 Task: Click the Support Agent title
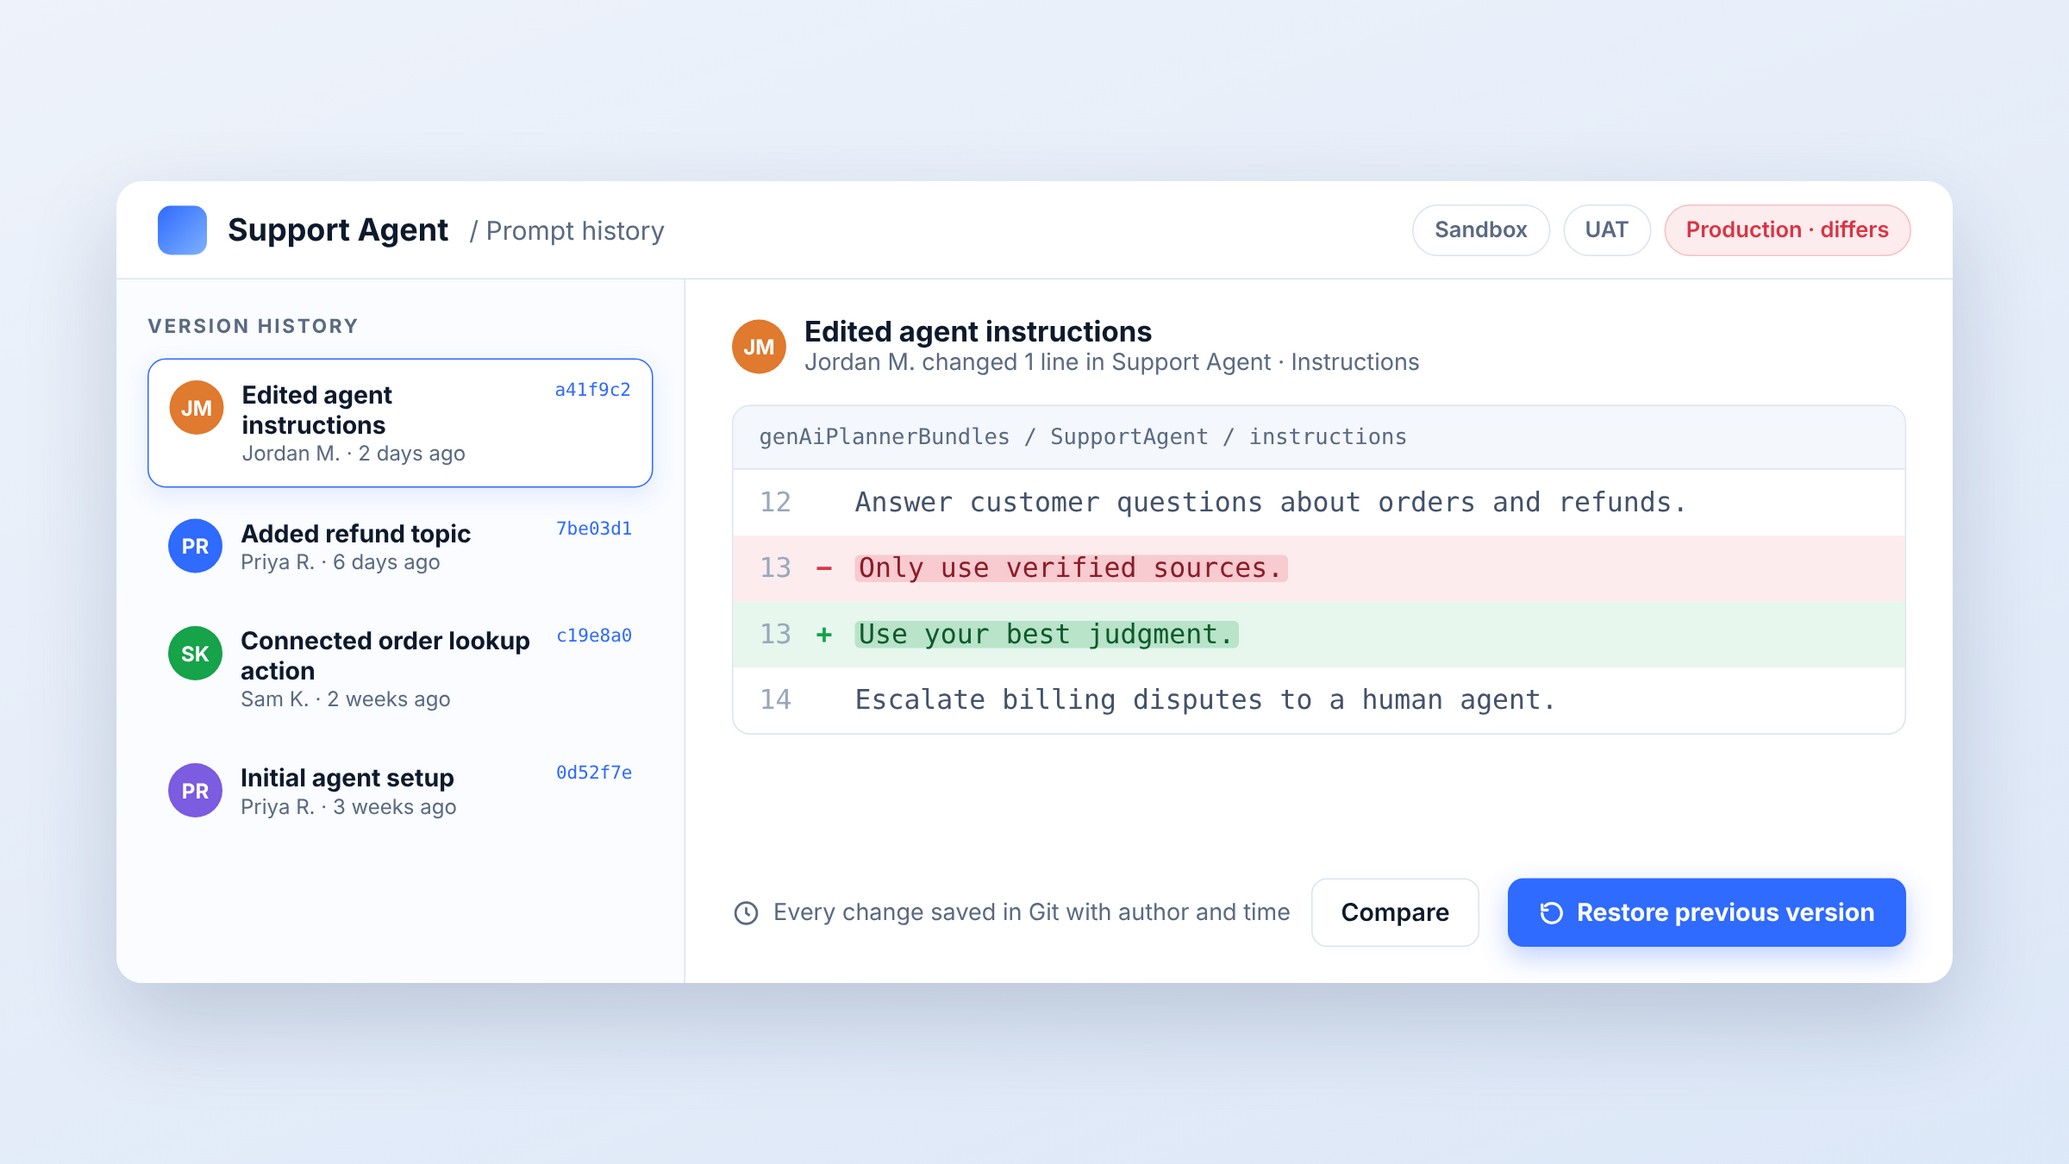(x=338, y=230)
